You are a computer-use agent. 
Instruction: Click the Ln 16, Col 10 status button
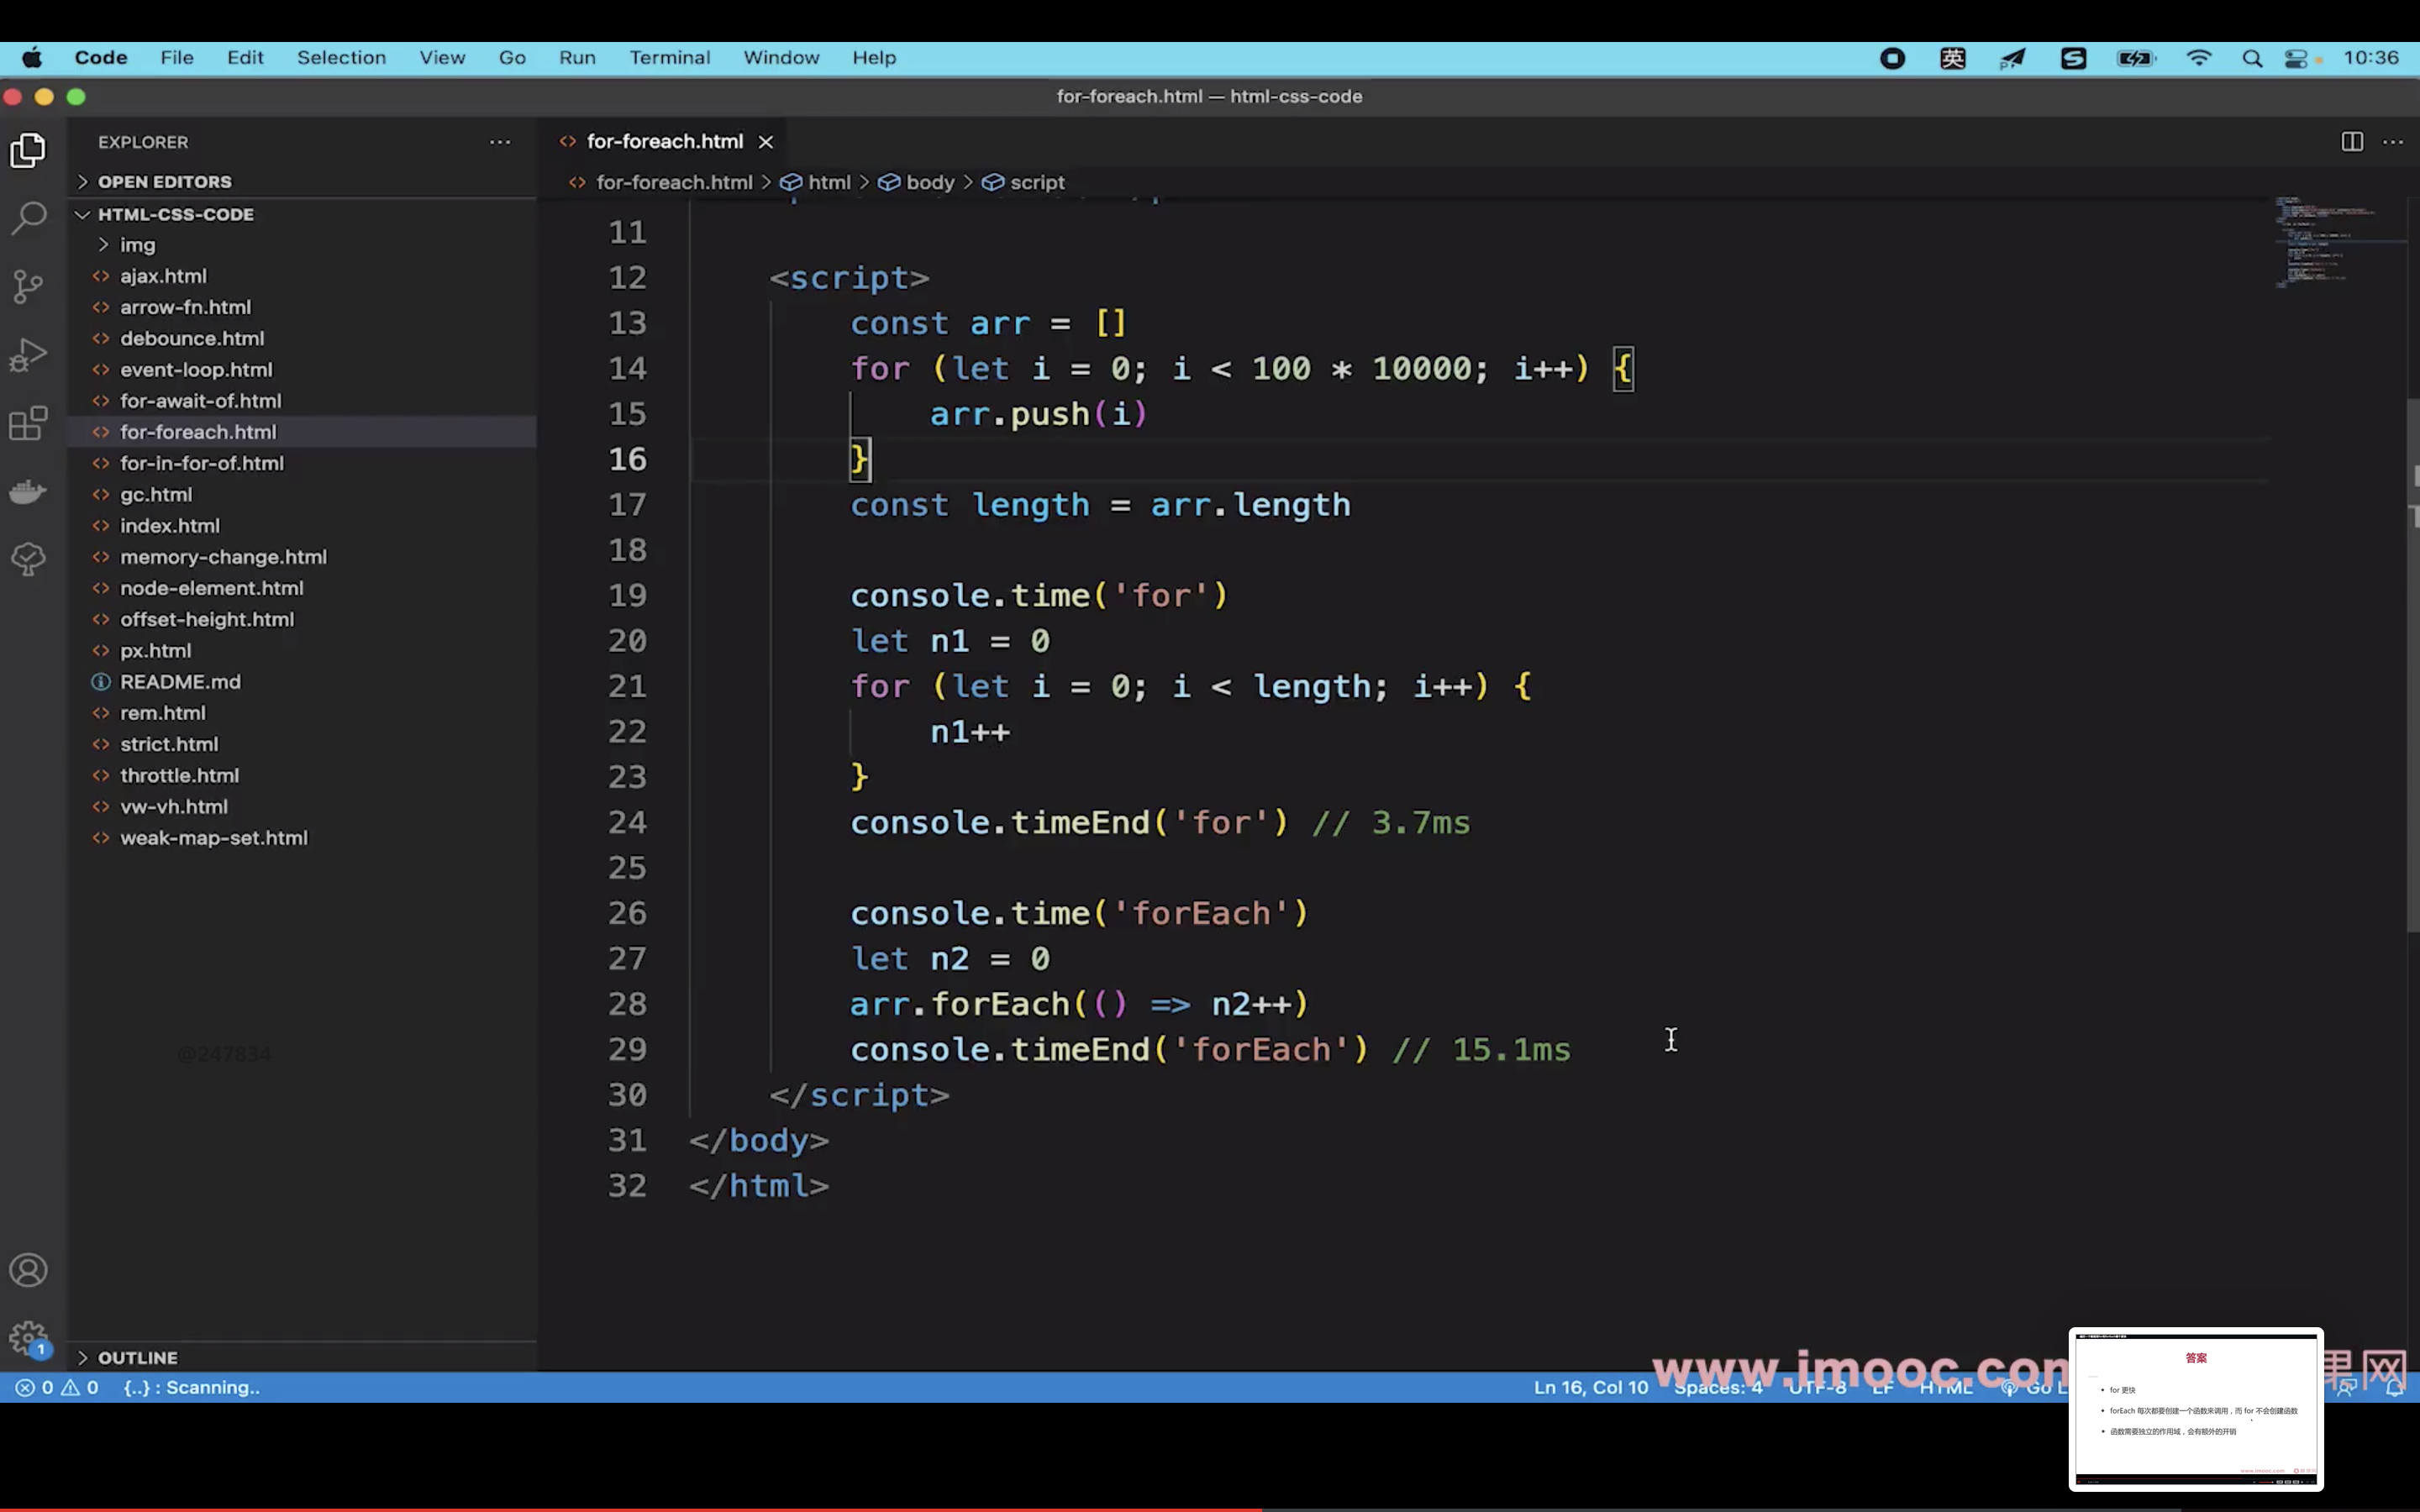tap(1590, 1387)
